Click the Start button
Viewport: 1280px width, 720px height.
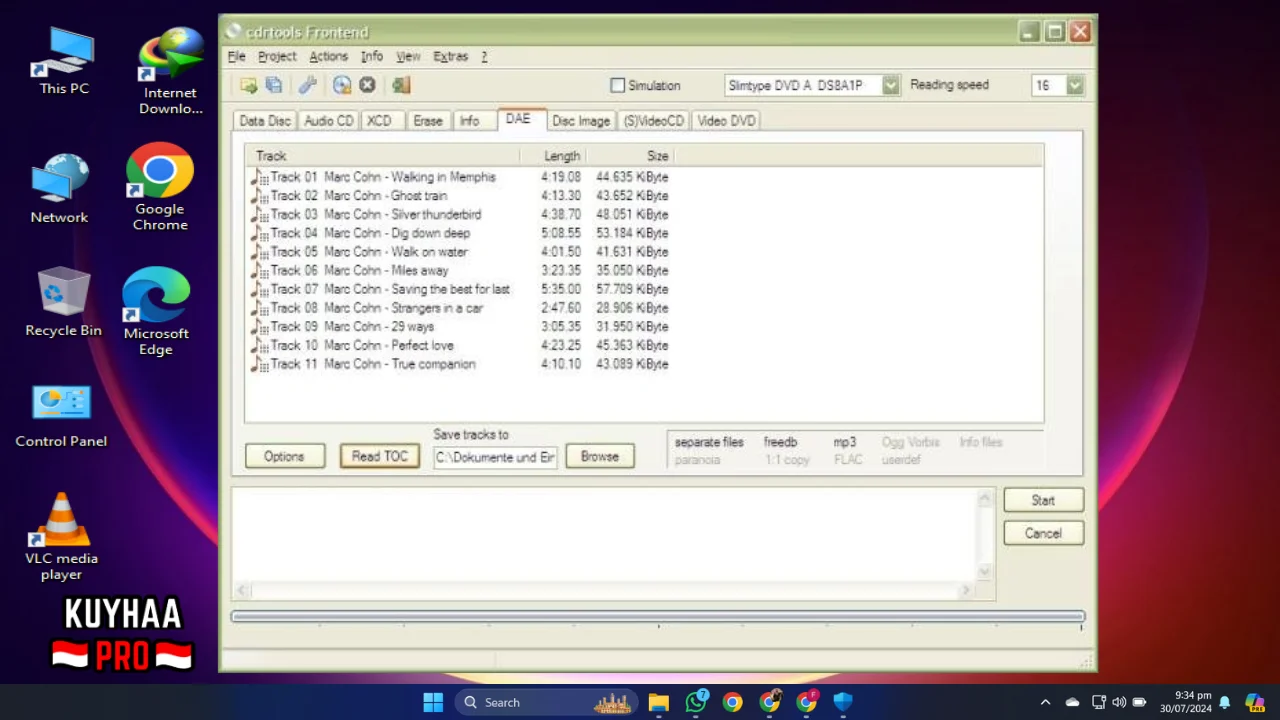(x=1043, y=500)
